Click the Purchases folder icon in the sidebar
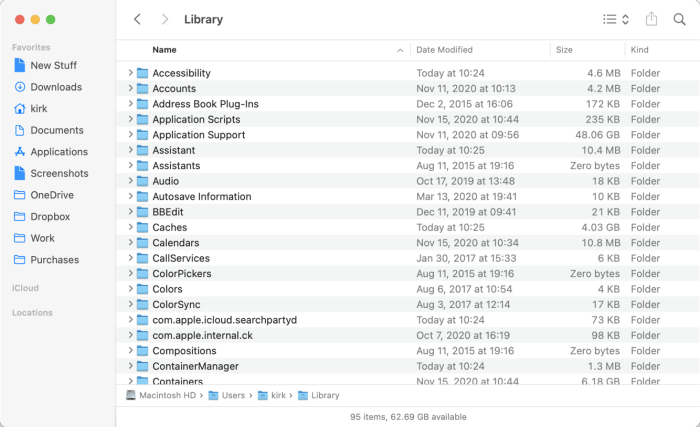Screen dimensions: 700x427 coord(20,260)
